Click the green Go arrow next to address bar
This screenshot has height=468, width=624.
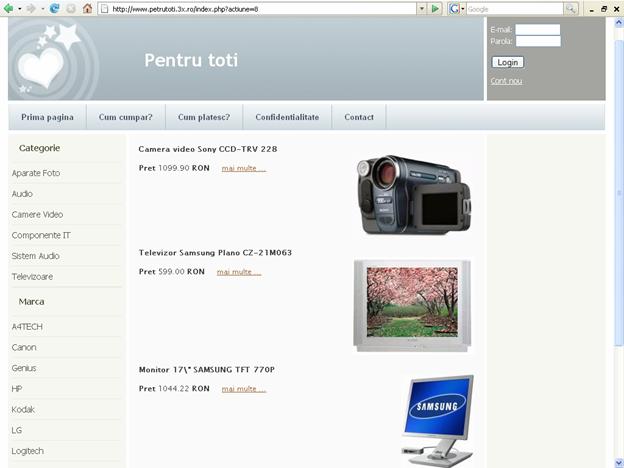(436, 8)
